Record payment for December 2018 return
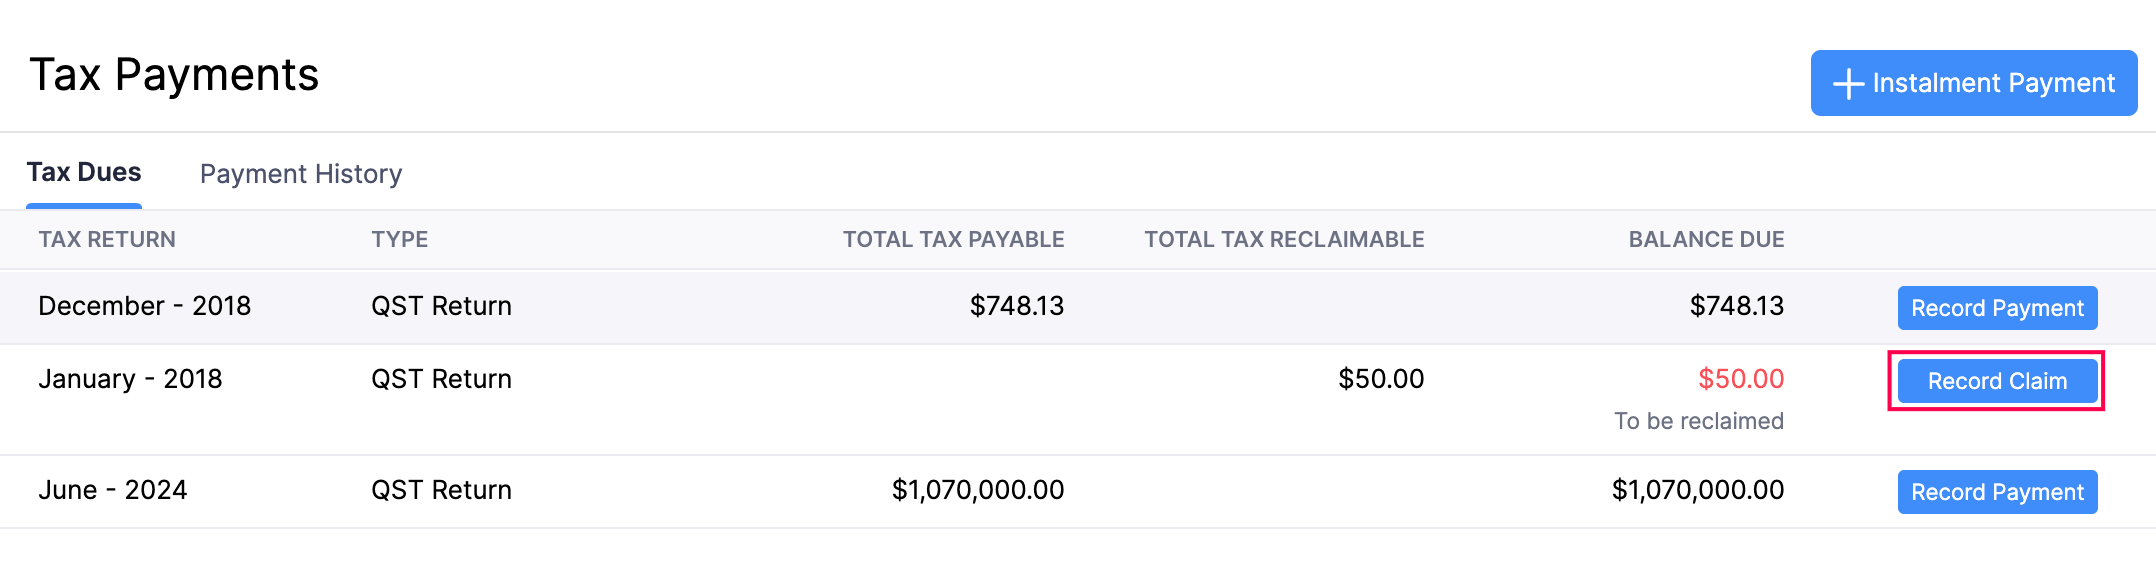 click(1997, 308)
